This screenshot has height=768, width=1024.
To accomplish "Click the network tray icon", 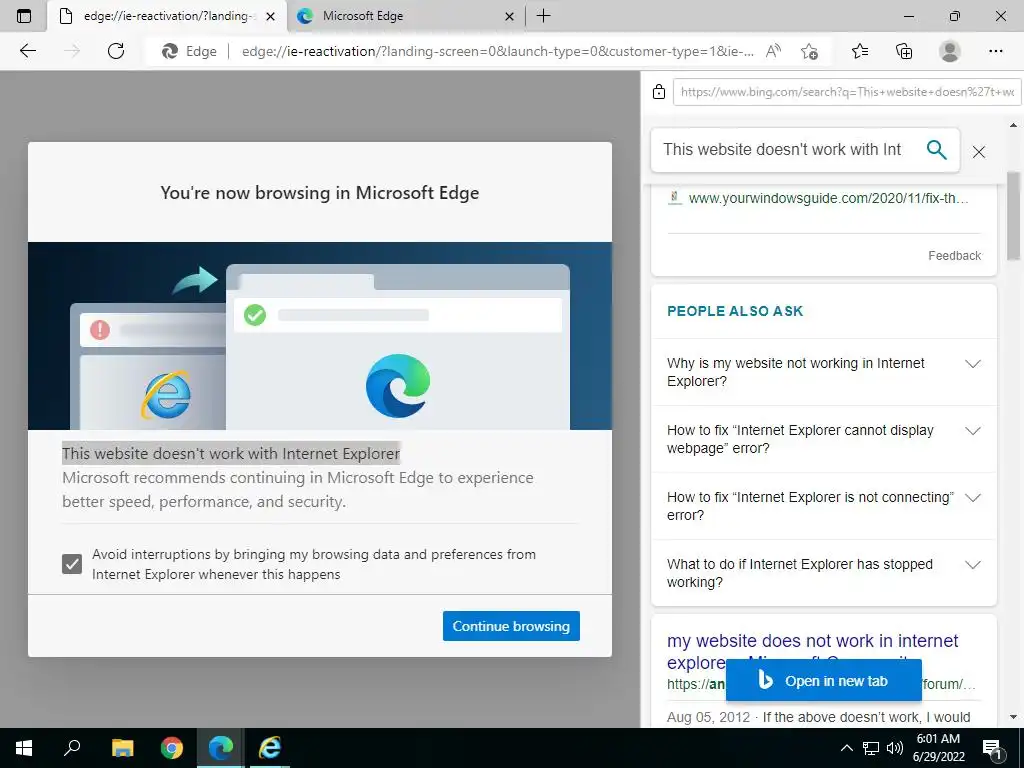I will [871, 748].
